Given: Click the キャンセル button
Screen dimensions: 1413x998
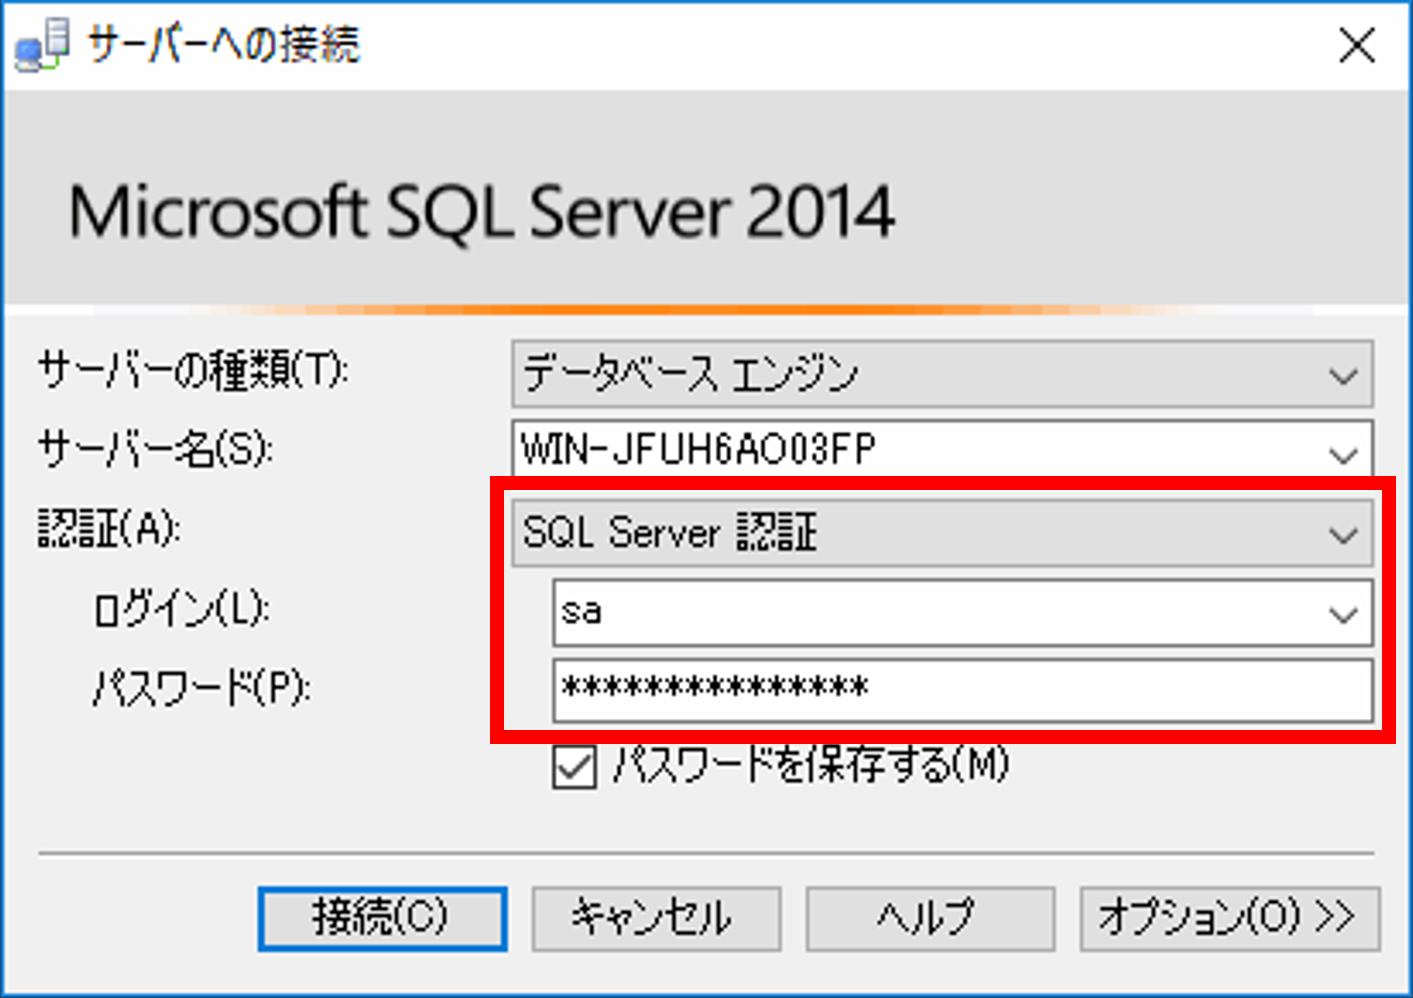Looking at the screenshot, I should tap(656, 918).
